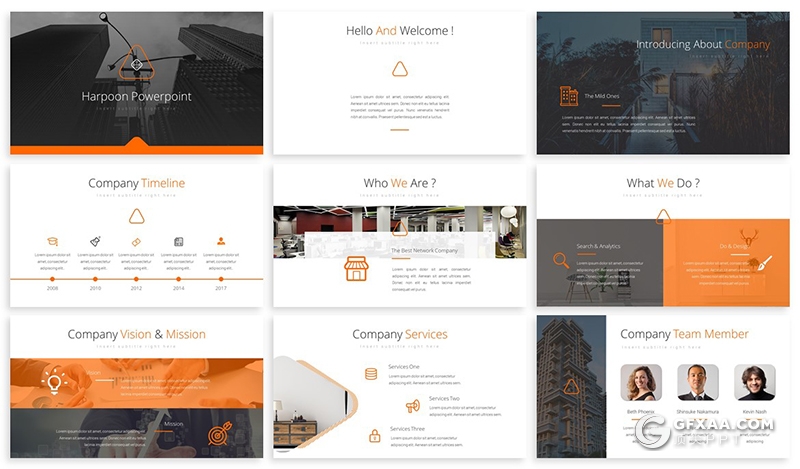The width and height of the screenshot is (800, 469).
Task: Click the padlock icon beside Services Three
Action: [375, 435]
